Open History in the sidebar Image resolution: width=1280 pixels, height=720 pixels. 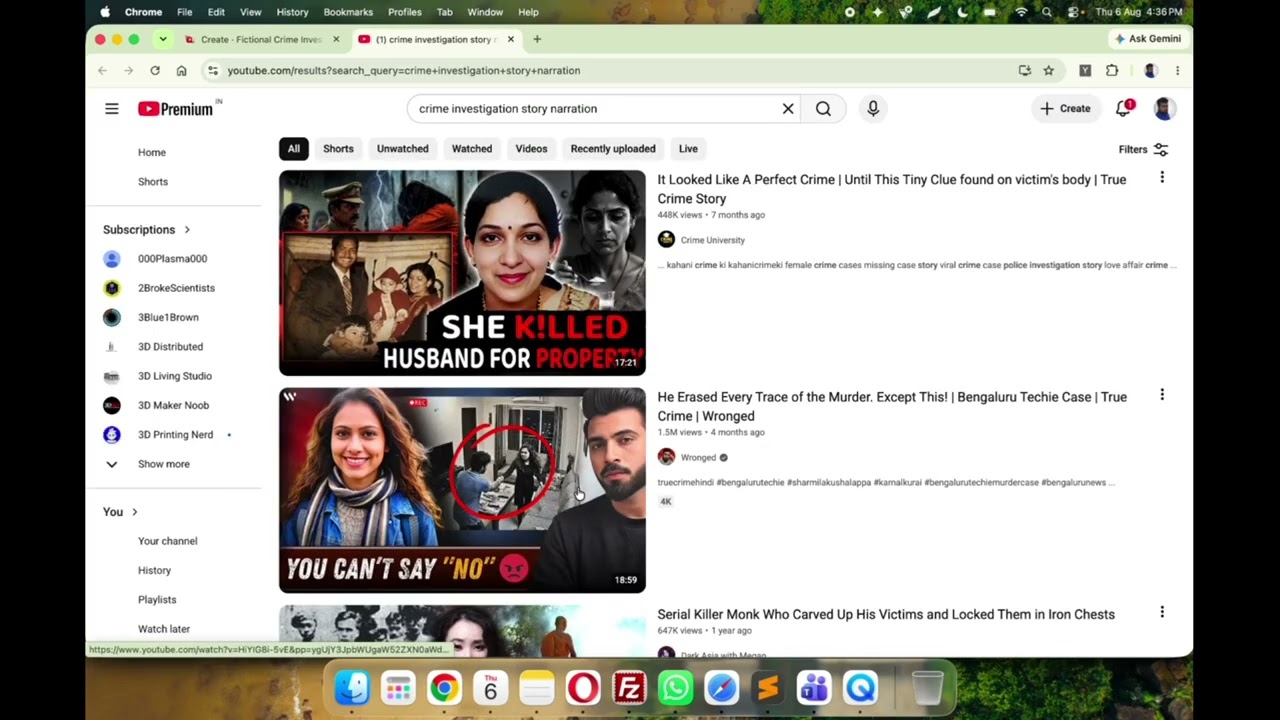[154, 570]
